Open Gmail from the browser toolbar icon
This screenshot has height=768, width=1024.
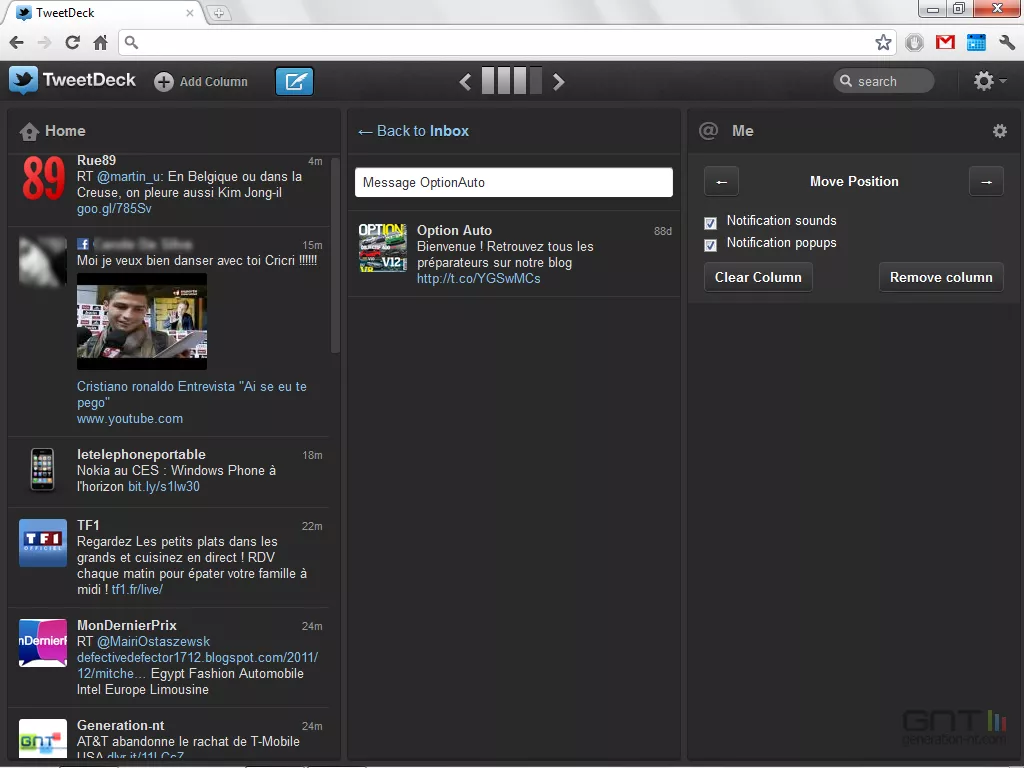(944, 42)
